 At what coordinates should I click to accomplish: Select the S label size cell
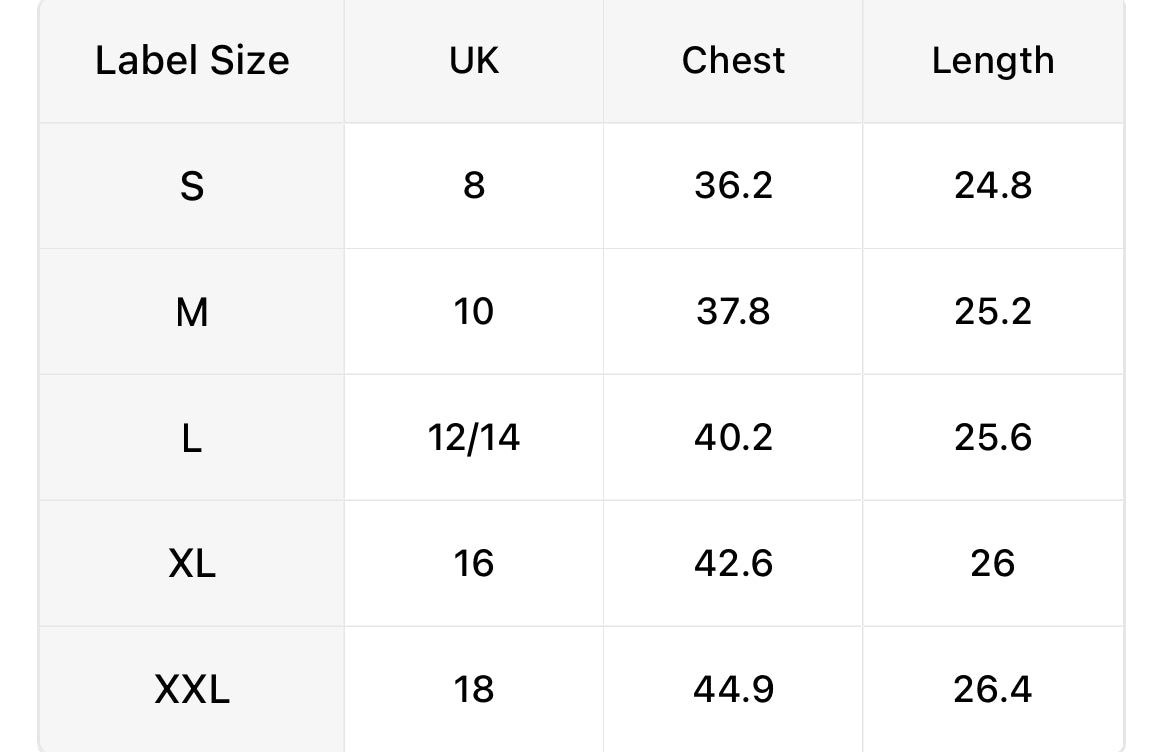coord(192,186)
